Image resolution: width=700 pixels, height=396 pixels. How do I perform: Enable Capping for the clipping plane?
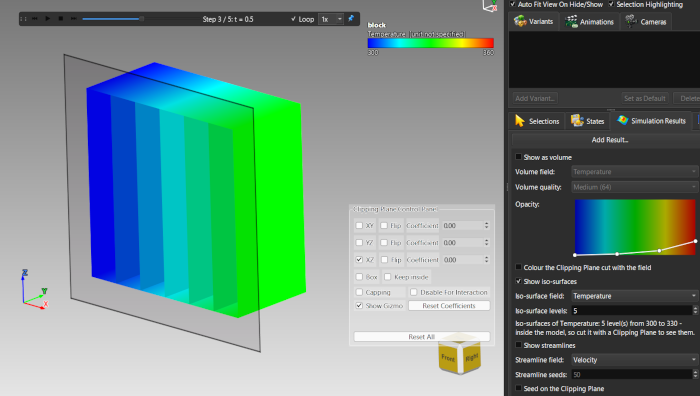(x=359, y=292)
